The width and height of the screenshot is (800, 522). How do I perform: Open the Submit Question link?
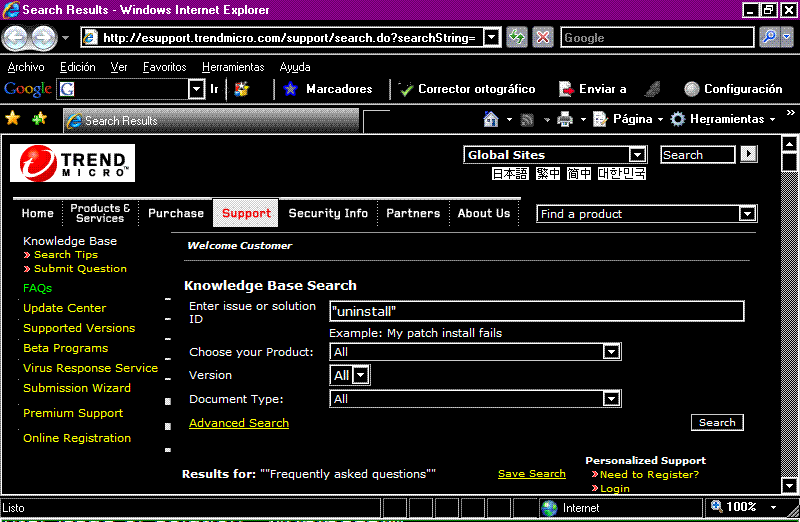point(80,268)
